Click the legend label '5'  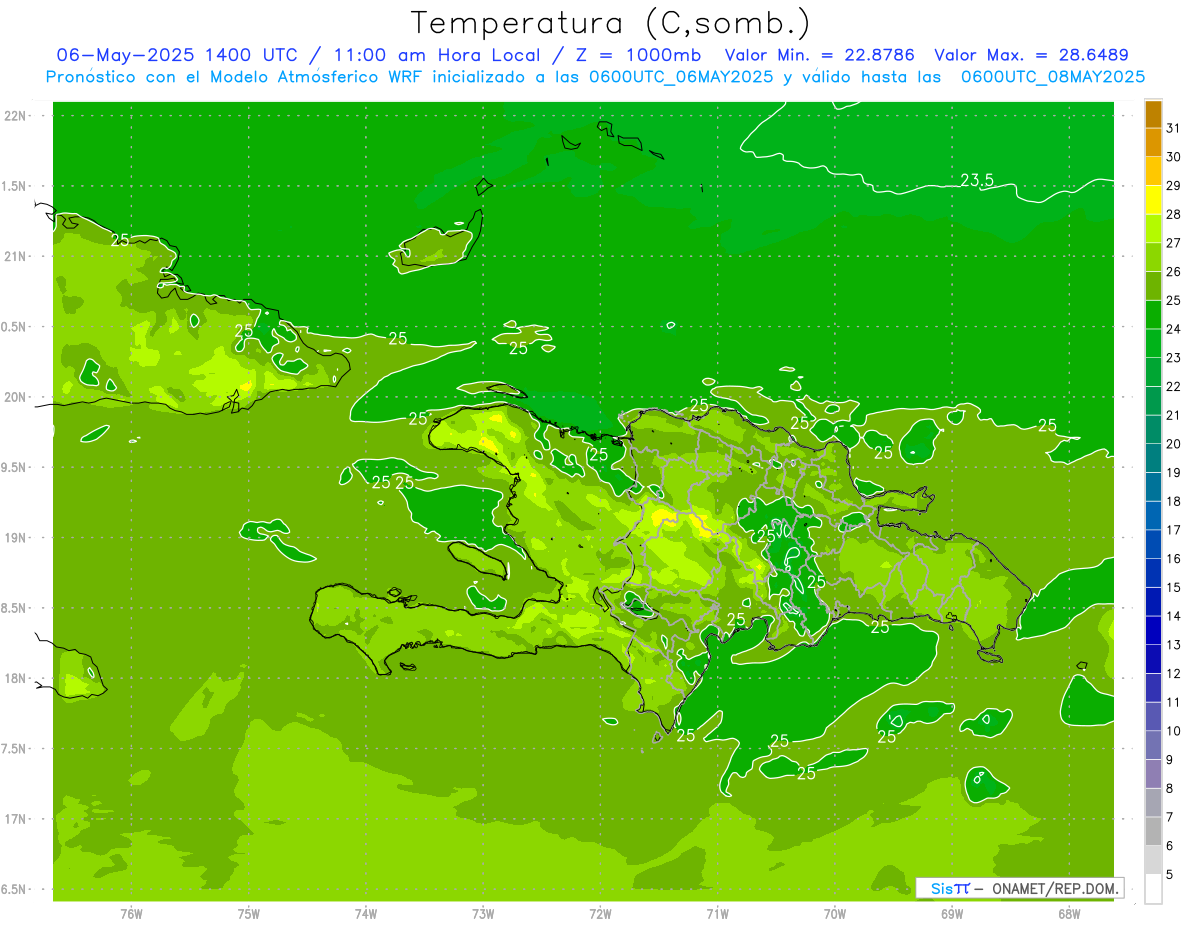point(1169,875)
